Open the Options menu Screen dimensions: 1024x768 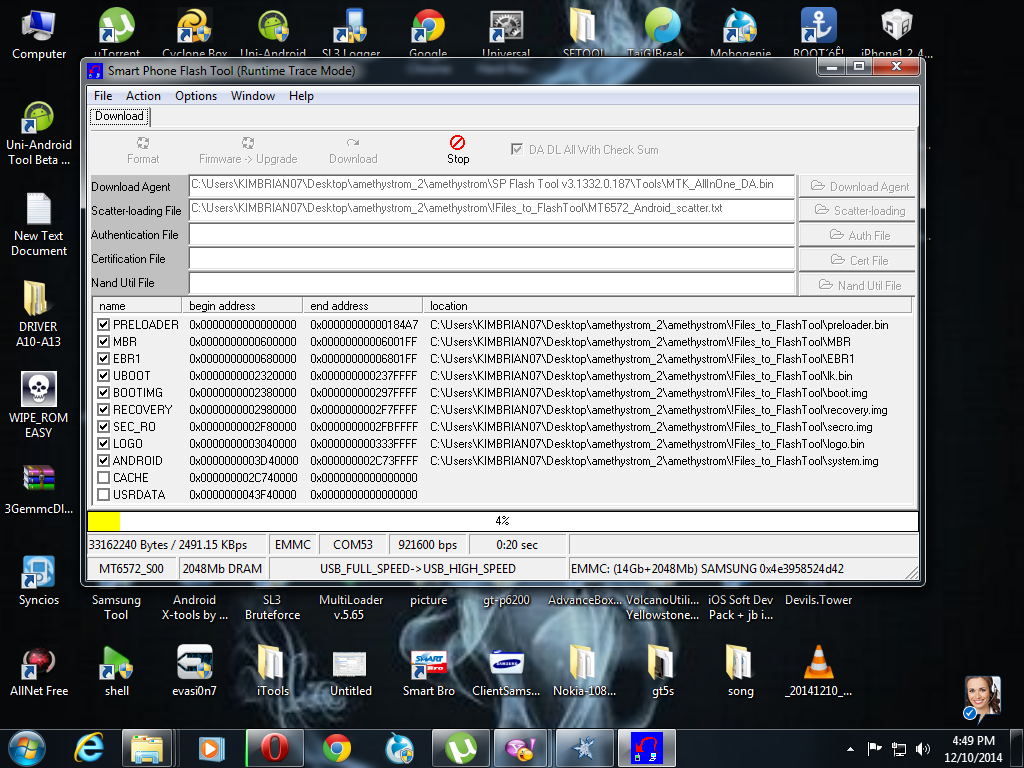(x=196, y=96)
